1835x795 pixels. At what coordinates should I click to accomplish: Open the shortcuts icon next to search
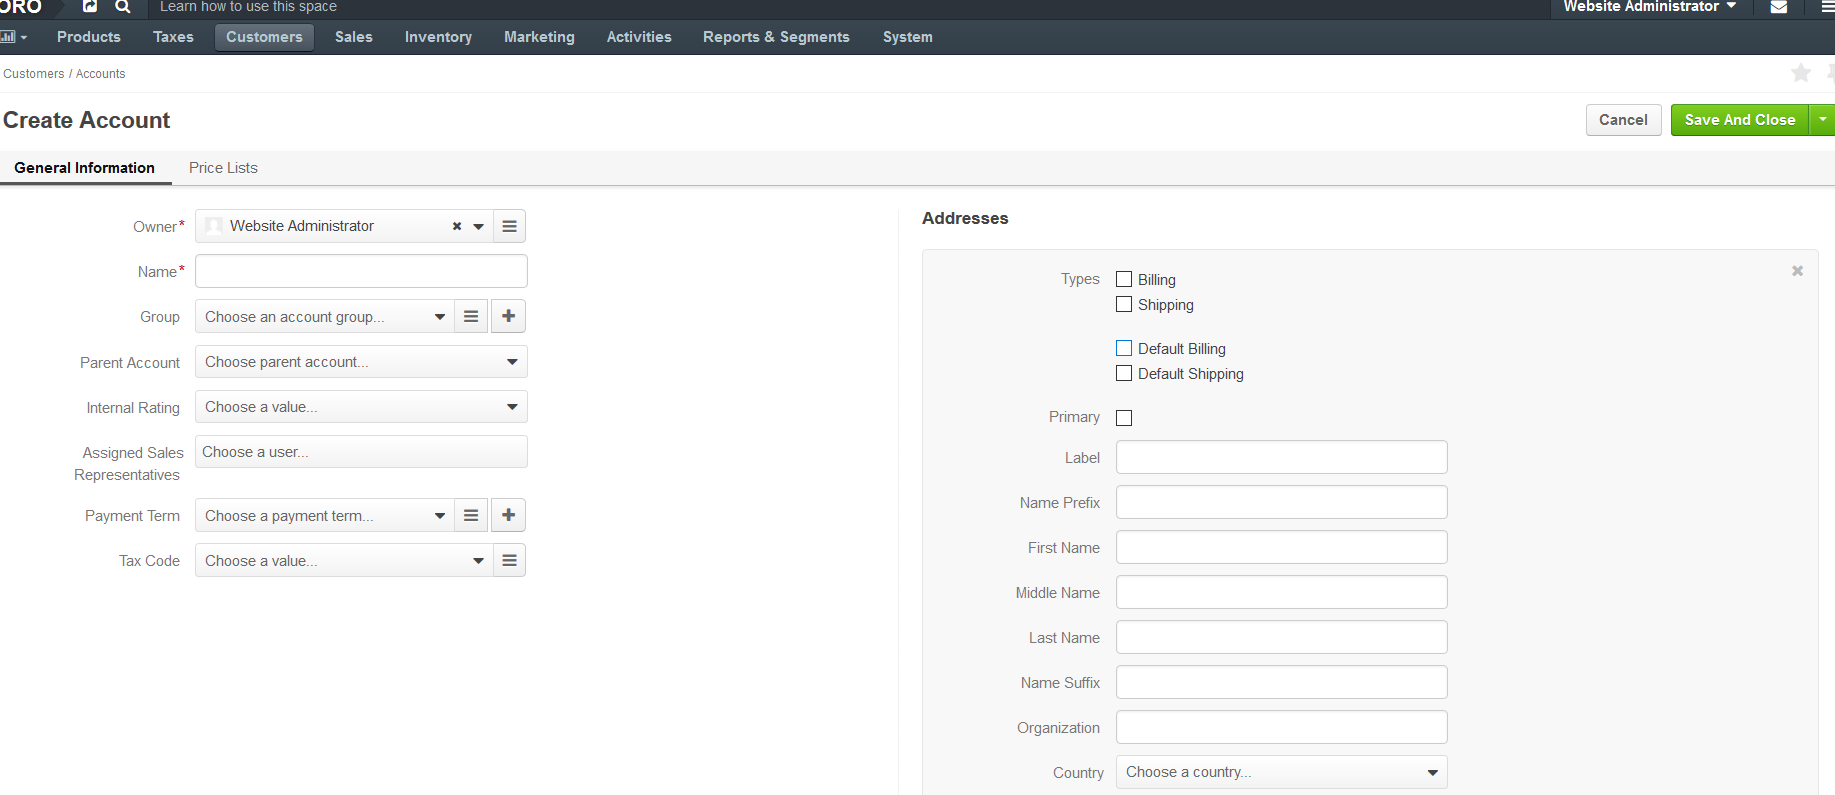(x=90, y=6)
